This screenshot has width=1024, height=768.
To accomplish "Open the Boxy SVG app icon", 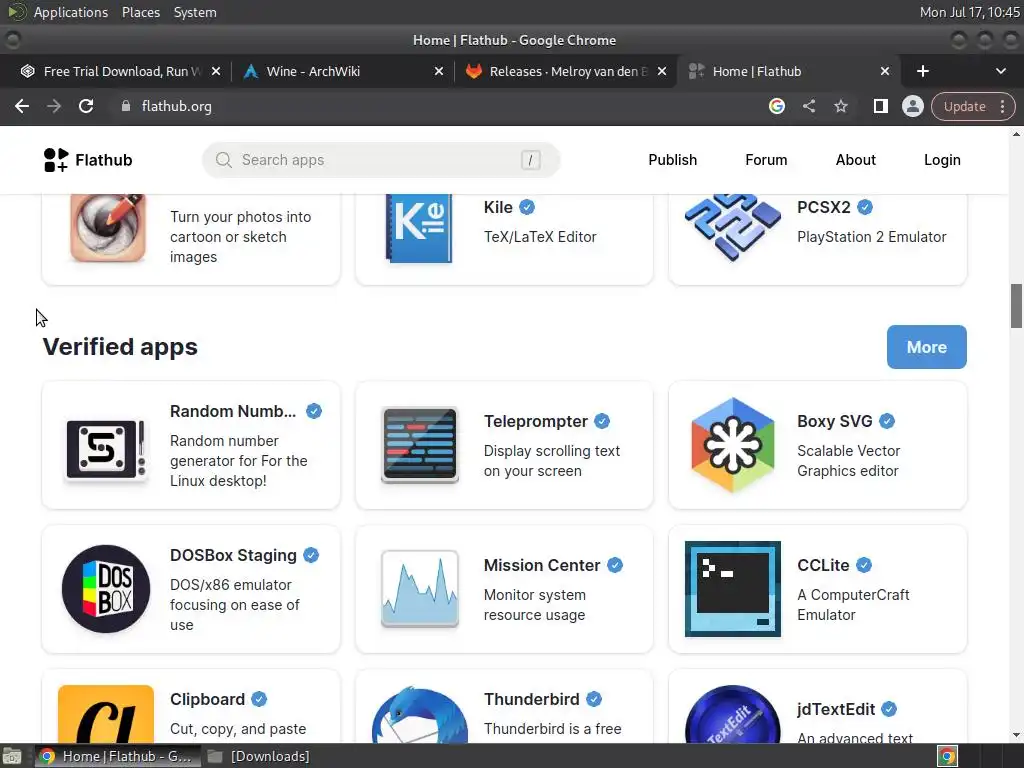I will click(x=733, y=445).
